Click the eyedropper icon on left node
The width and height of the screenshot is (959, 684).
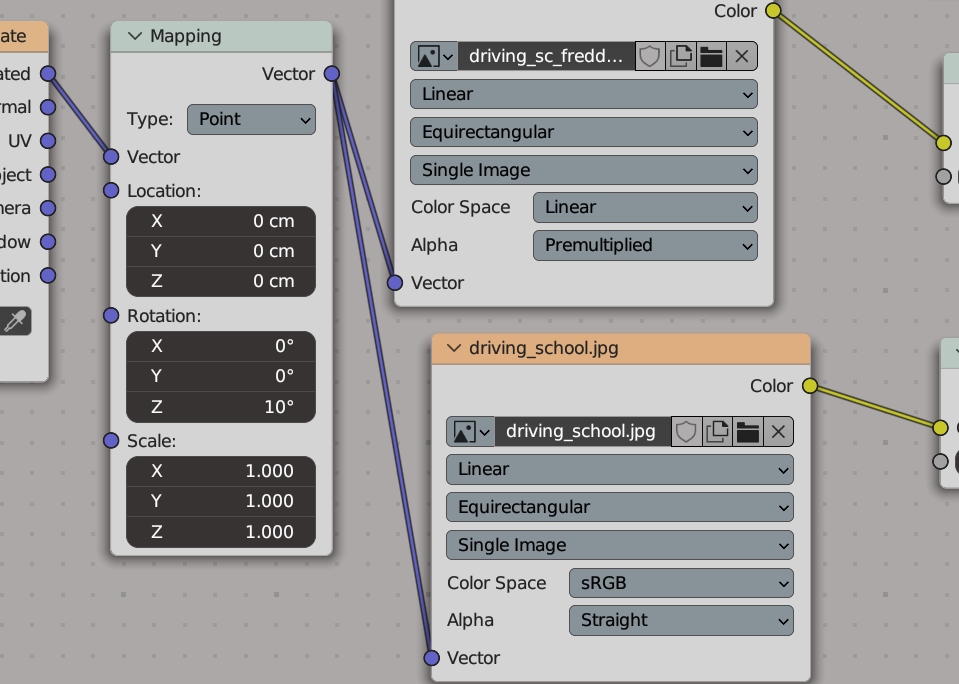pyautogui.click(x=16, y=321)
